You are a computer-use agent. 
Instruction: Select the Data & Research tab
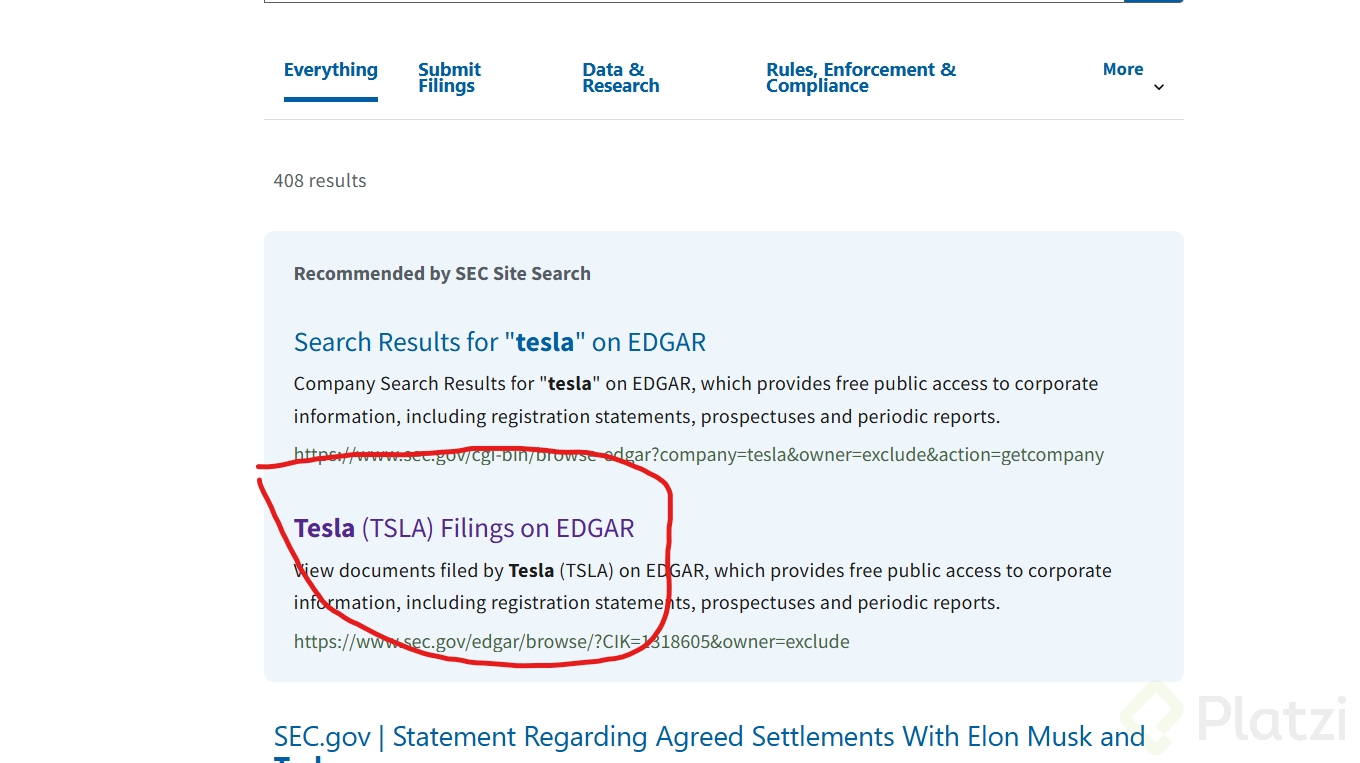click(x=620, y=77)
